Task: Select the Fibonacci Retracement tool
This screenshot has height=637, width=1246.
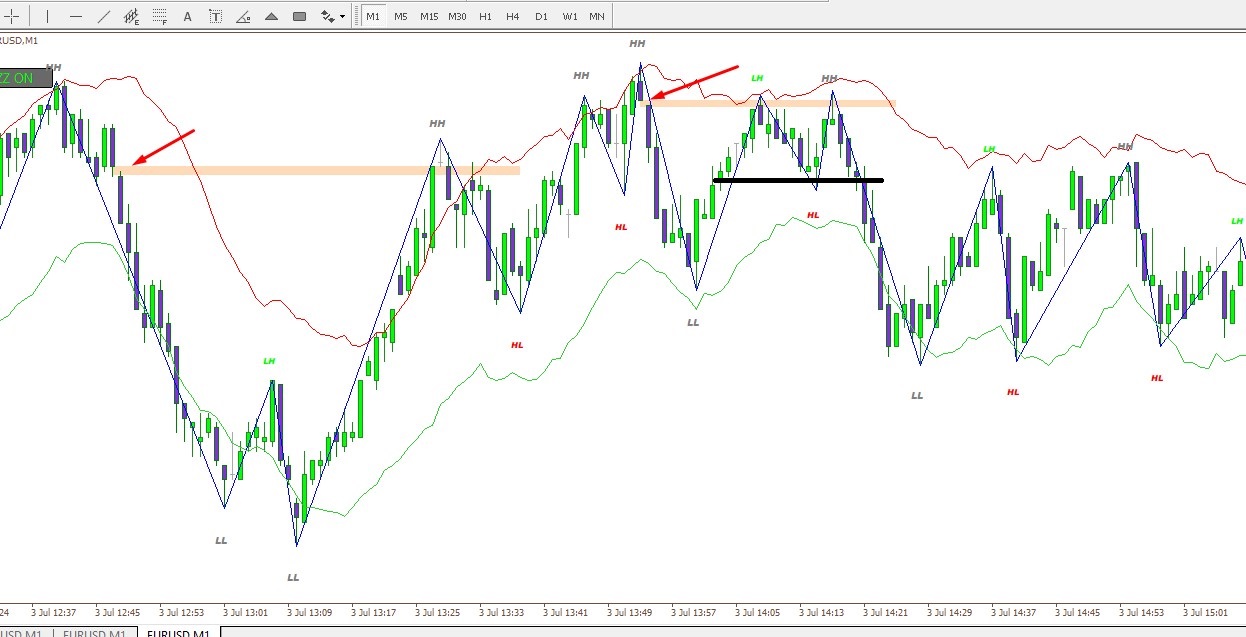Action: click(x=160, y=16)
